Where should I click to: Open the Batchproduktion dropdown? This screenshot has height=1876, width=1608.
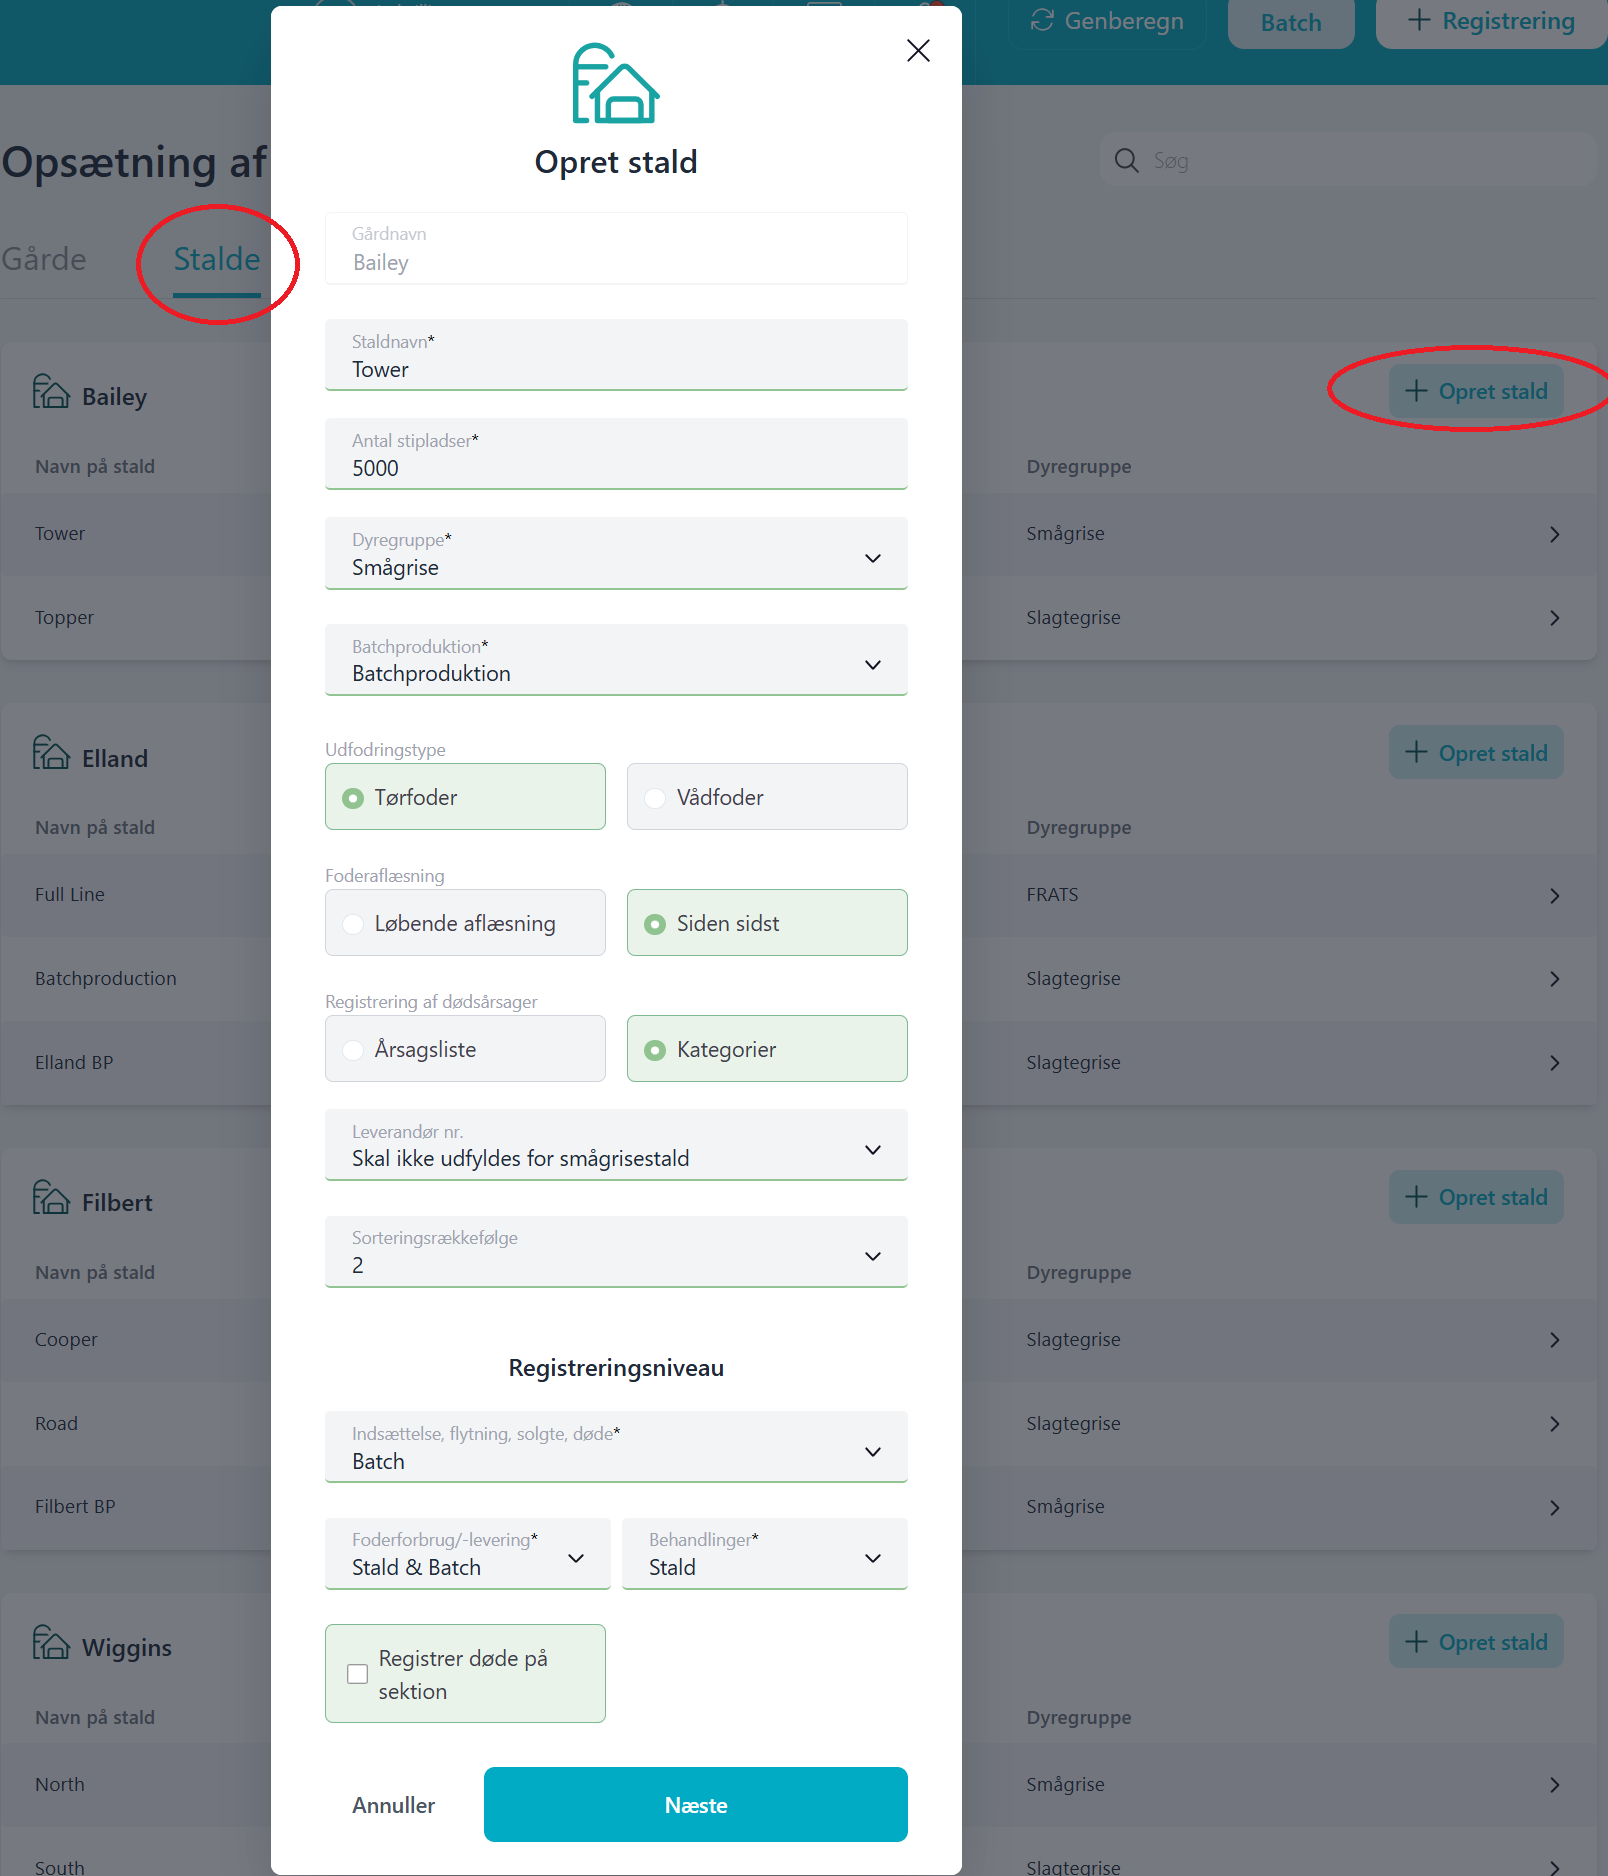click(x=615, y=660)
